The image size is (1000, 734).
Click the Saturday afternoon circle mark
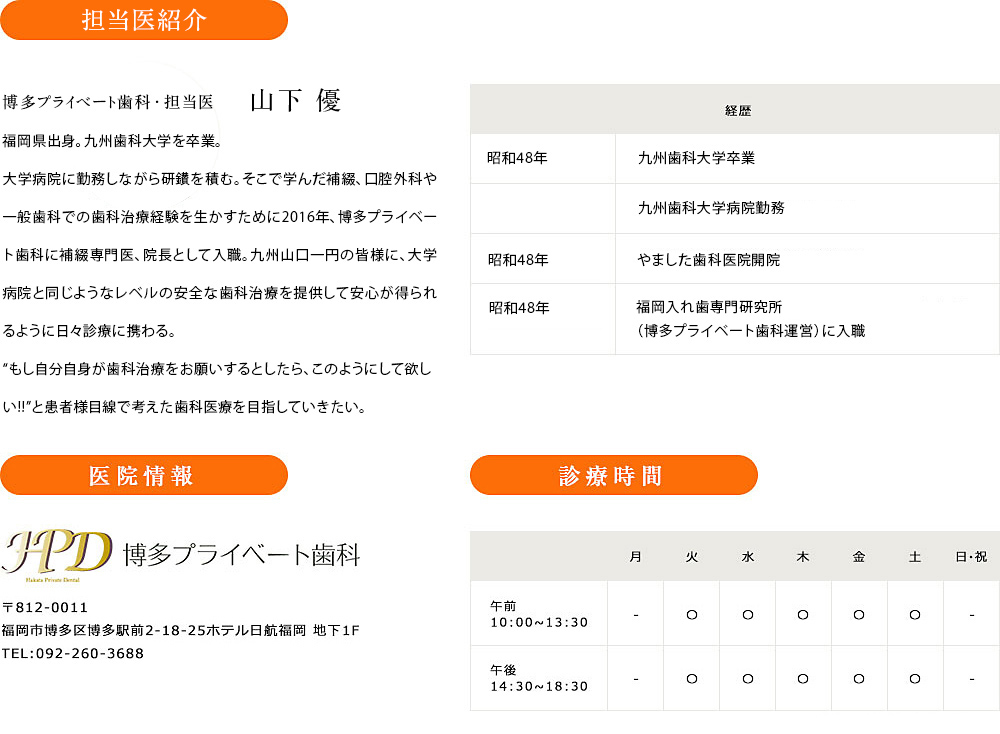coord(915,679)
